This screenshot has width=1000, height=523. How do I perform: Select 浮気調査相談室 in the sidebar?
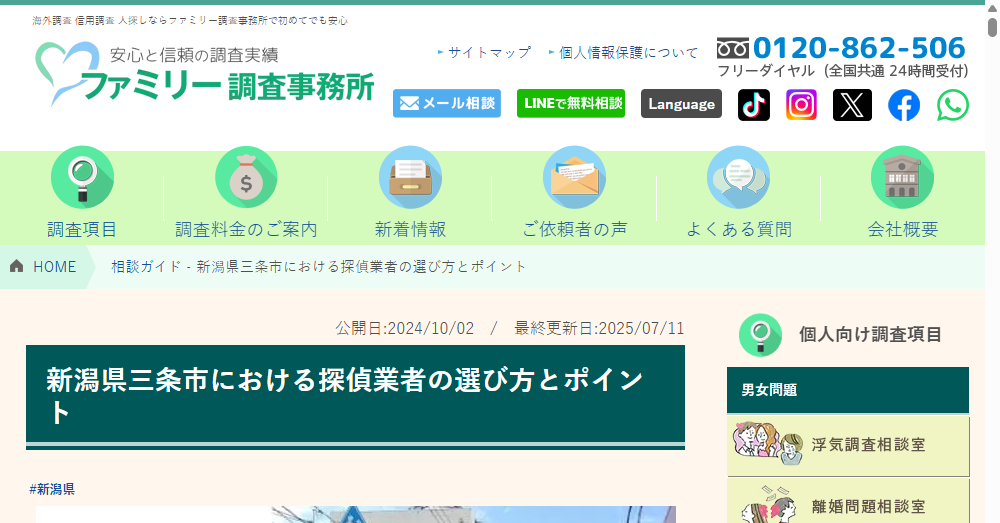click(x=848, y=445)
